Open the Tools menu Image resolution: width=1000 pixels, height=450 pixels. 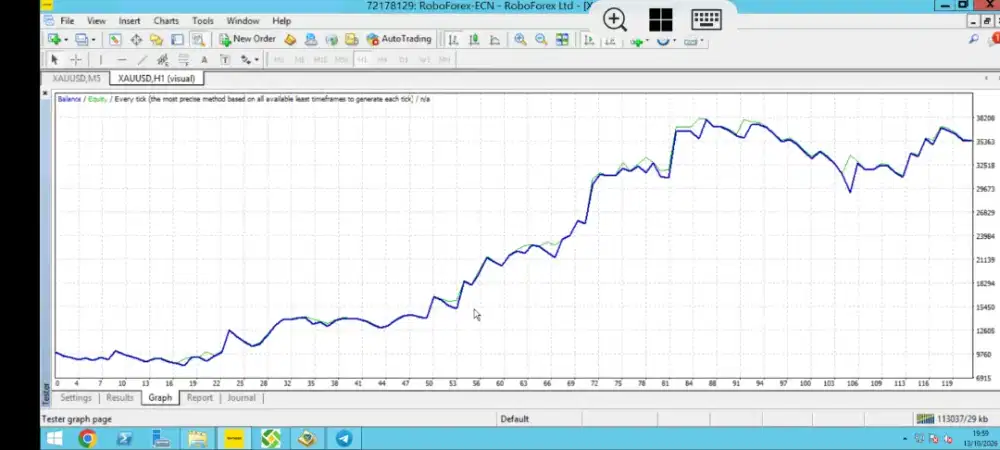pyautogui.click(x=203, y=21)
